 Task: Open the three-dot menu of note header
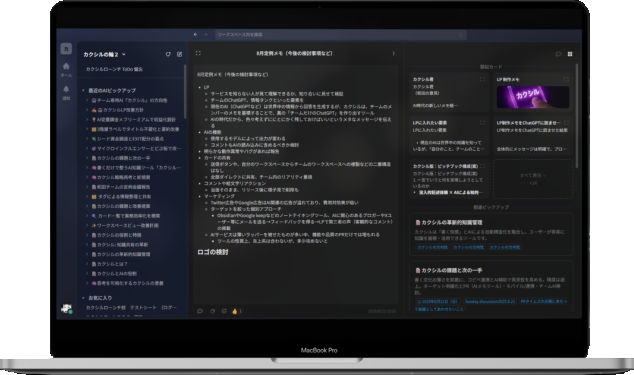tap(393, 53)
